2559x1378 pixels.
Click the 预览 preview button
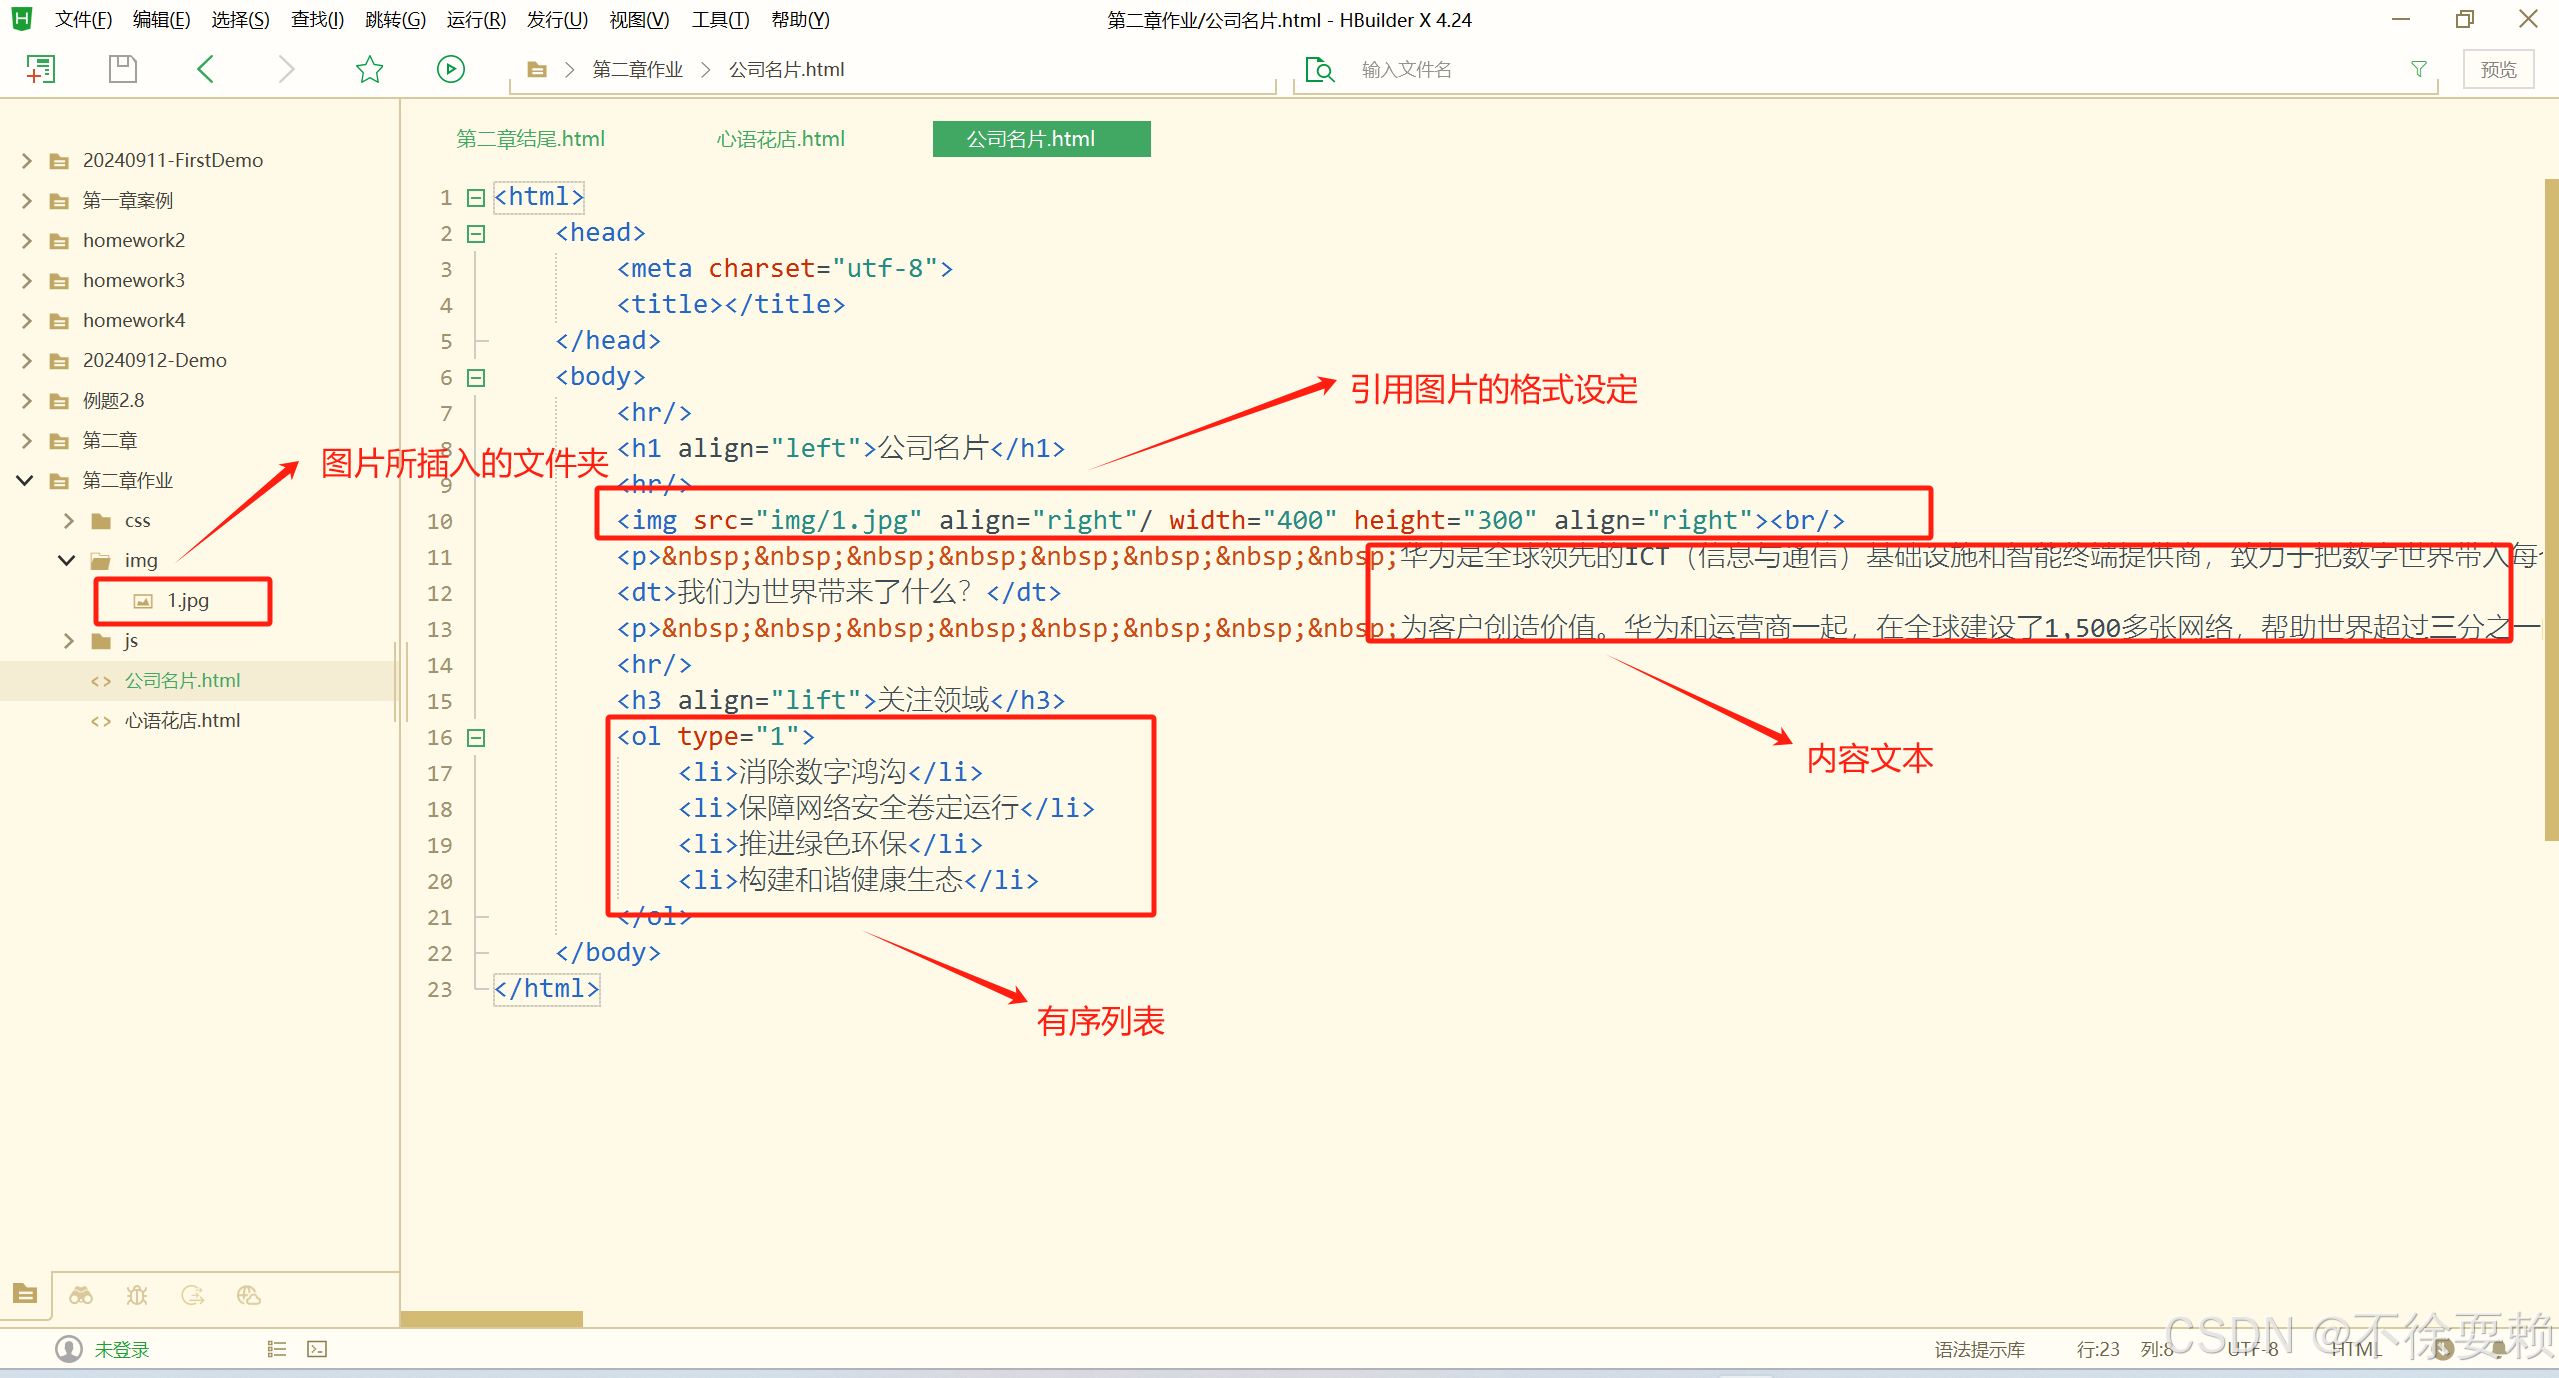point(2497,69)
